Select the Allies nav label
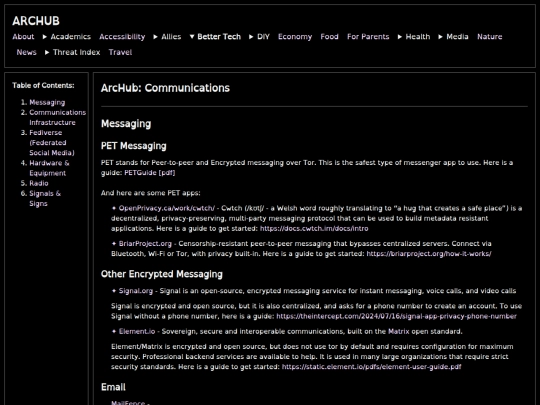Viewport: 540px width, 405px height. (x=171, y=37)
